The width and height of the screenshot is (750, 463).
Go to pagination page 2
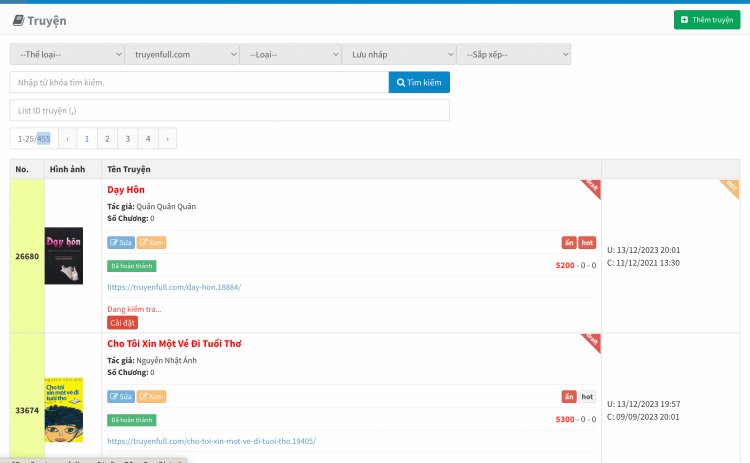coord(107,139)
